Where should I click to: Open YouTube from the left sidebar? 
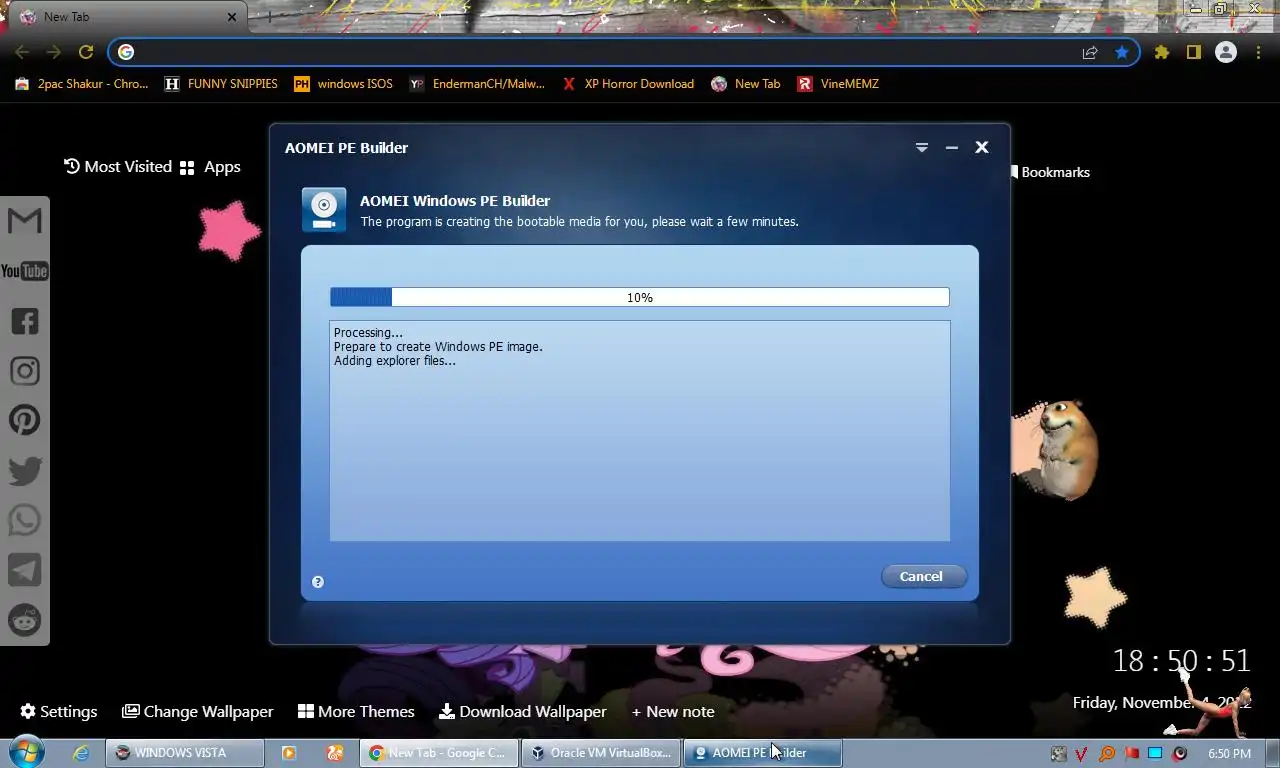[25, 271]
